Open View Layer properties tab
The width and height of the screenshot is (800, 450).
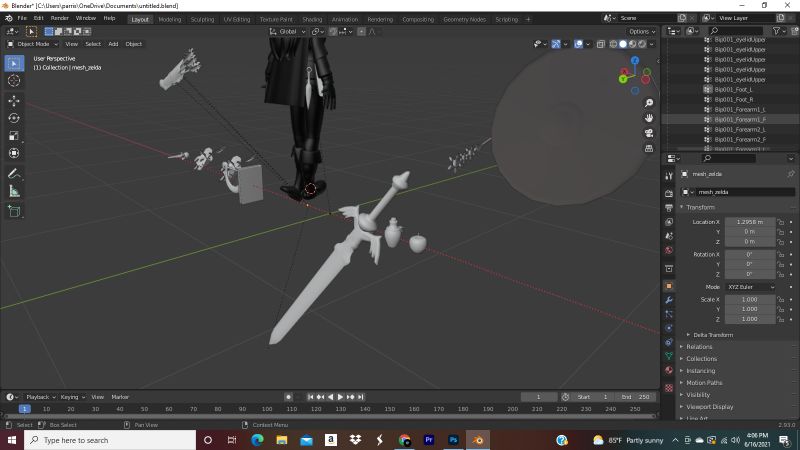point(669,222)
